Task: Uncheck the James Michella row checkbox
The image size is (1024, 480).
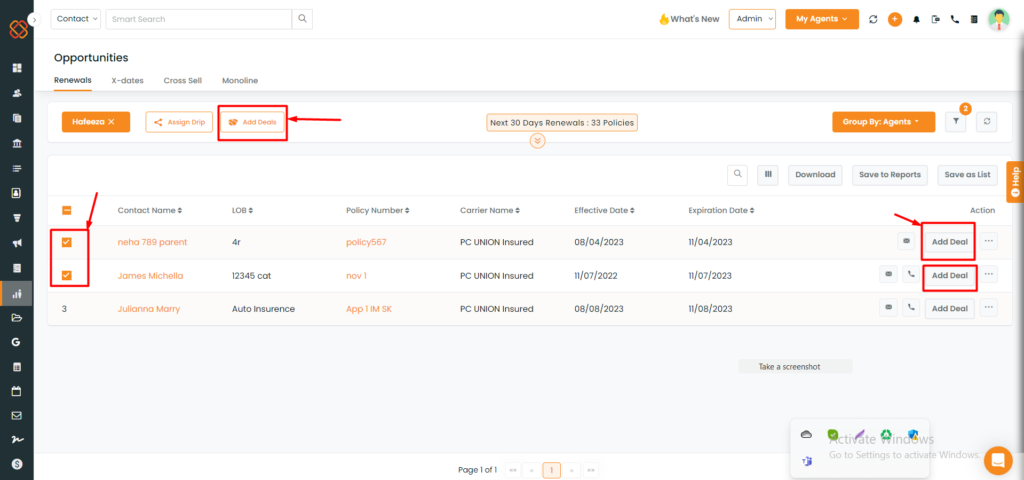Action: coord(67,276)
